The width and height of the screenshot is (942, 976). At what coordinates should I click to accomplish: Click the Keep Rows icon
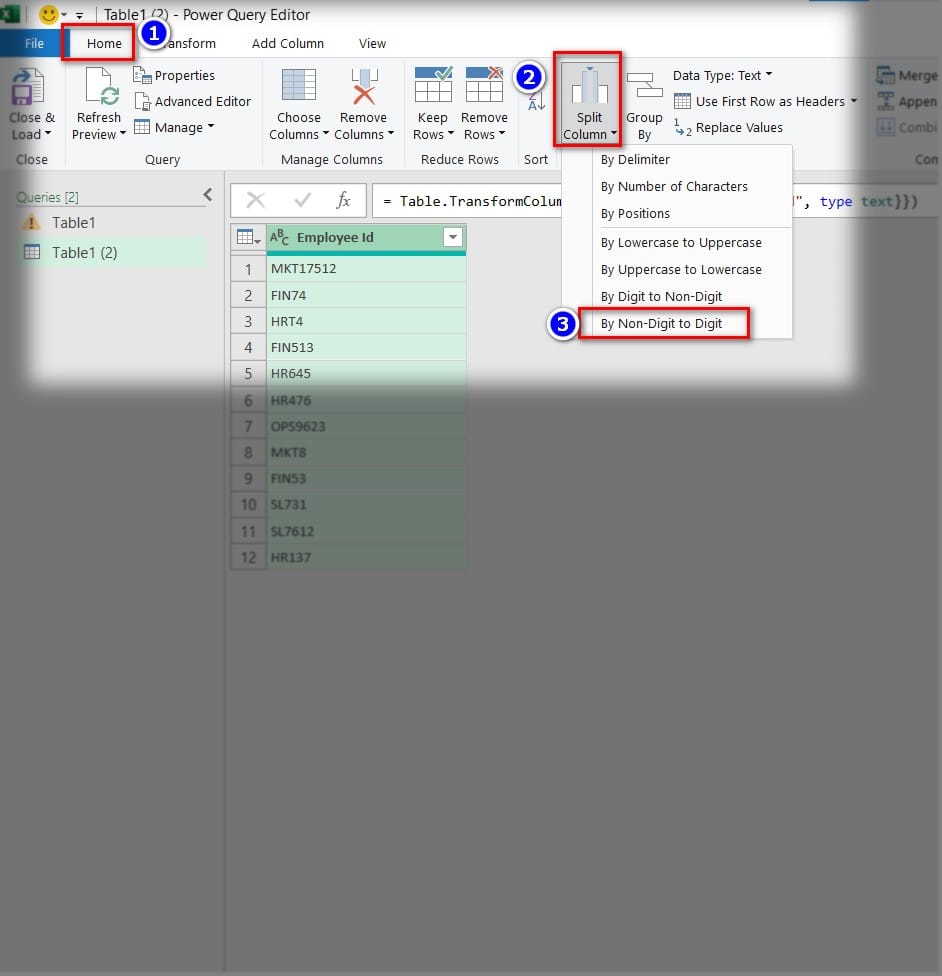tap(433, 87)
